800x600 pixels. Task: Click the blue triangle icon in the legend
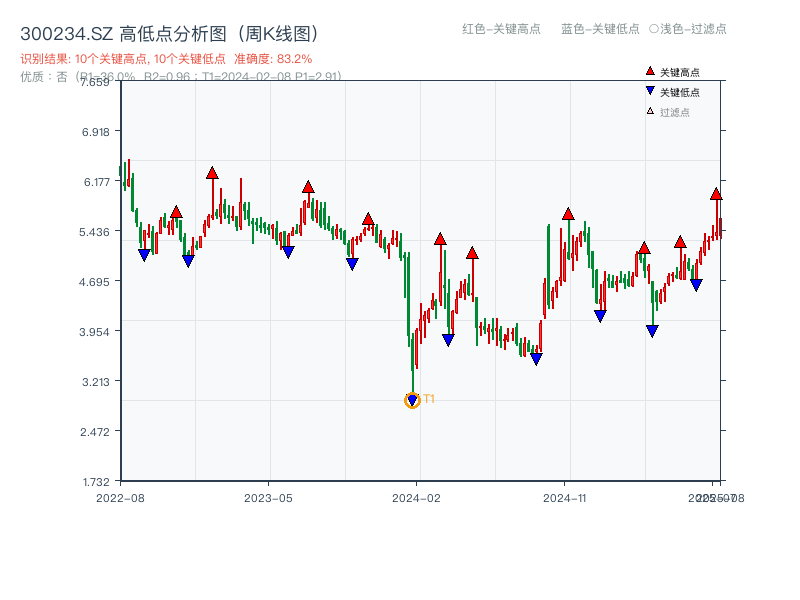point(650,91)
